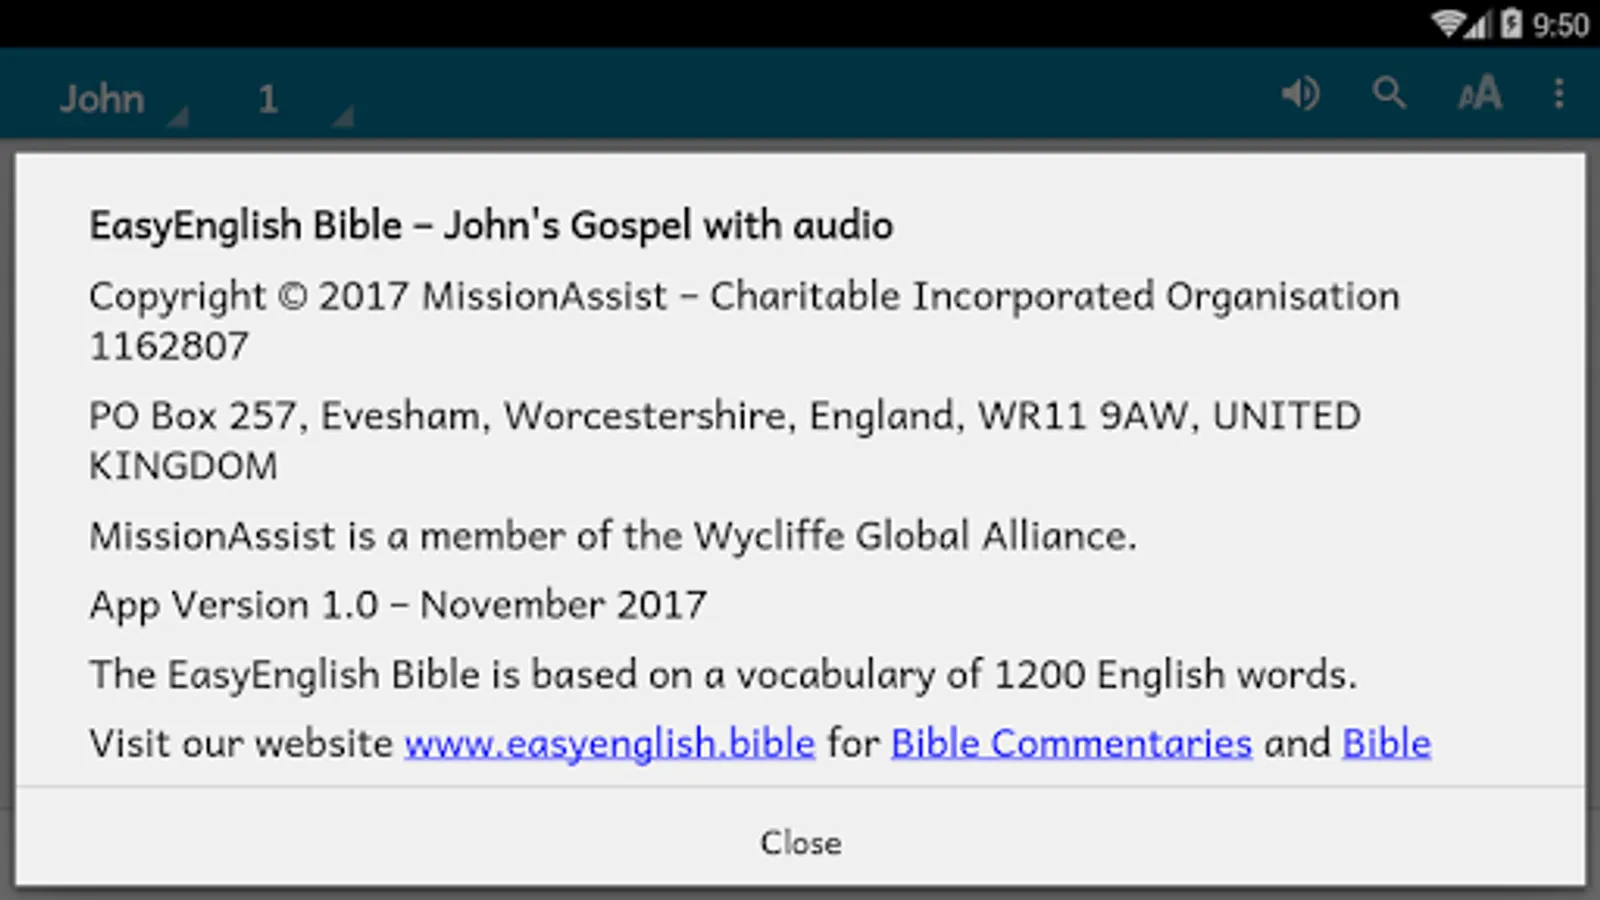Open the www.easyenglish.bible link
The width and height of the screenshot is (1600, 900).
609,744
